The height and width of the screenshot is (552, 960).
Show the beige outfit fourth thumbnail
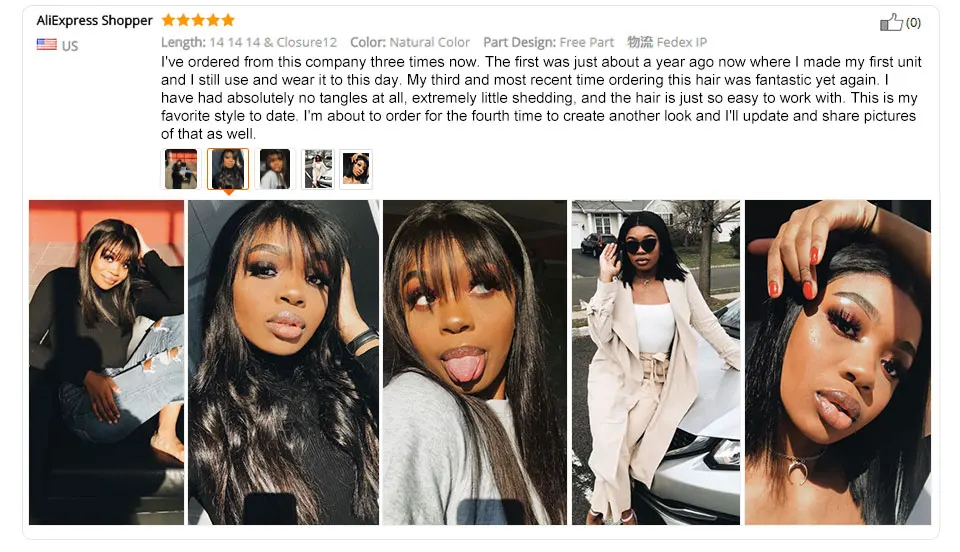point(318,169)
